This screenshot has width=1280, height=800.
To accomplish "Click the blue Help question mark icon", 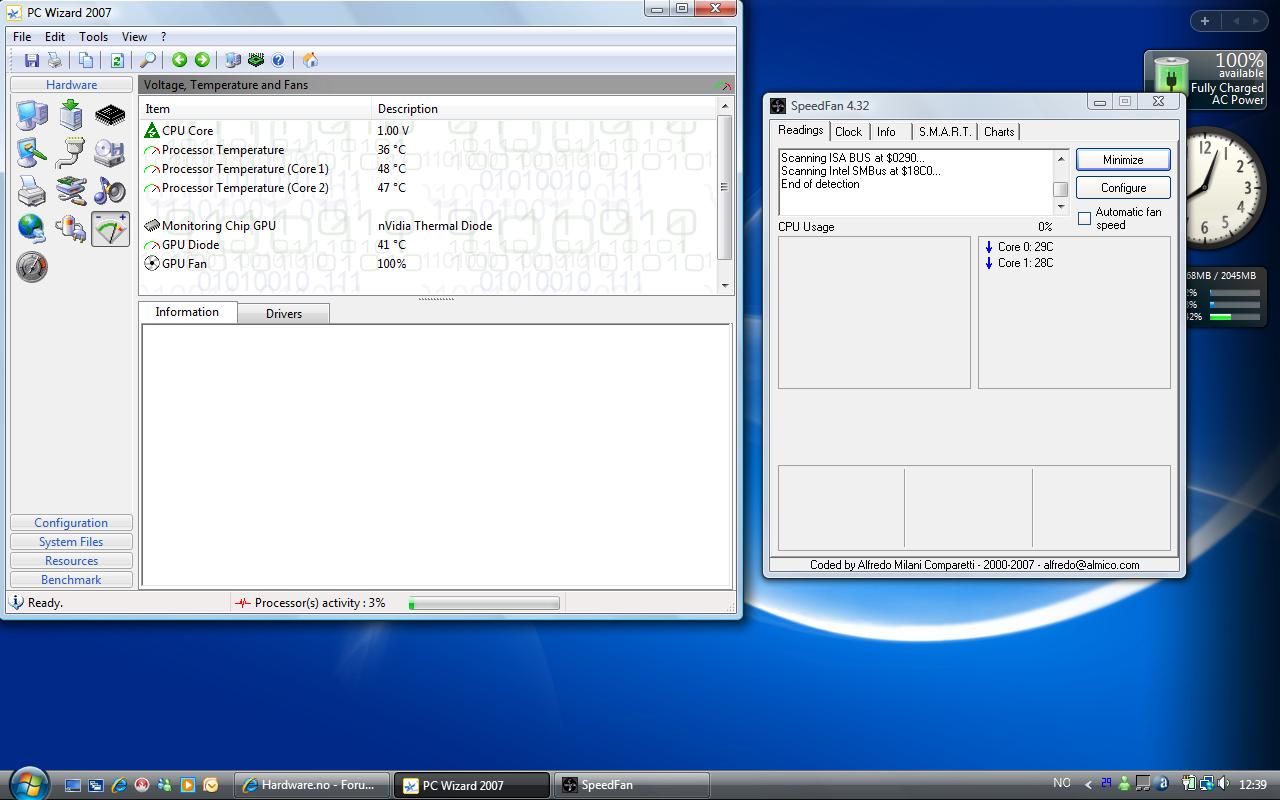I will (x=278, y=60).
